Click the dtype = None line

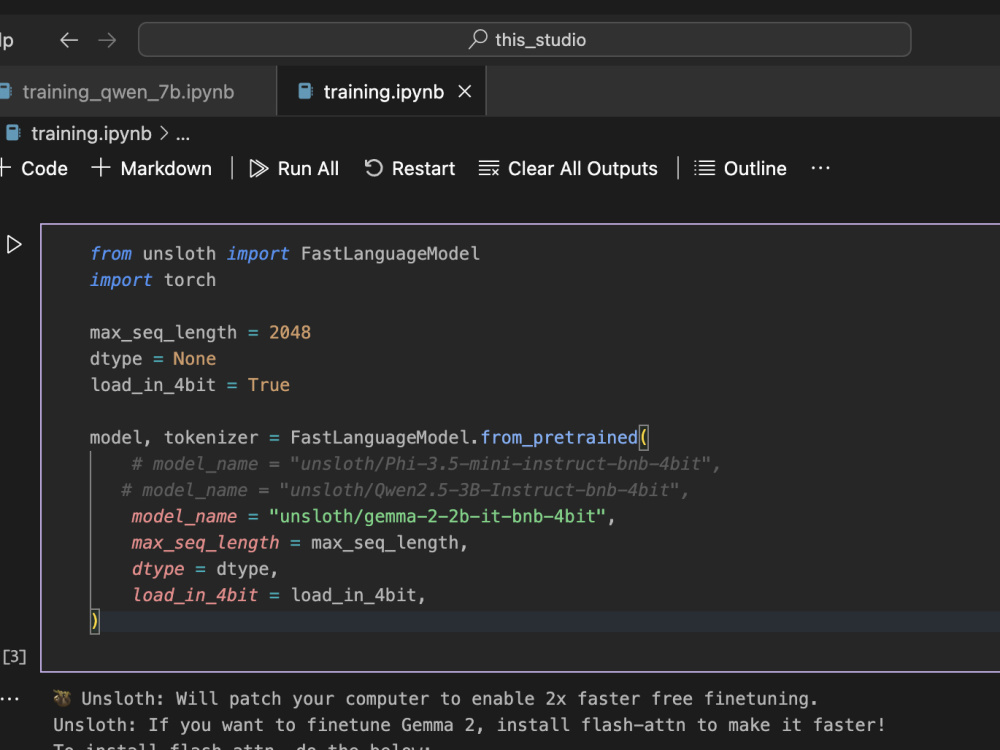click(153, 358)
